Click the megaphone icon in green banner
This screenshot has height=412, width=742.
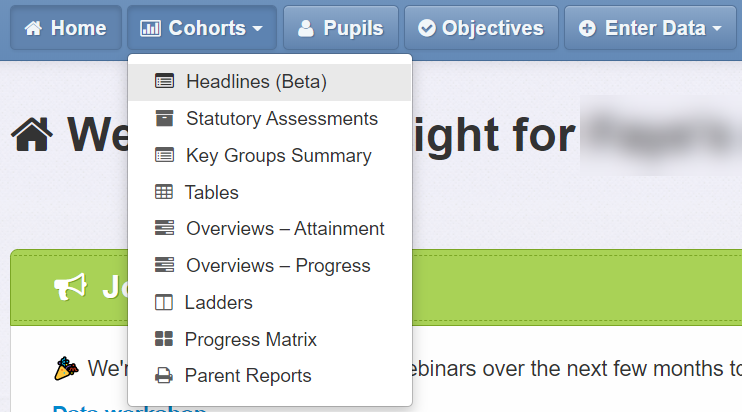(x=70, y=287)
